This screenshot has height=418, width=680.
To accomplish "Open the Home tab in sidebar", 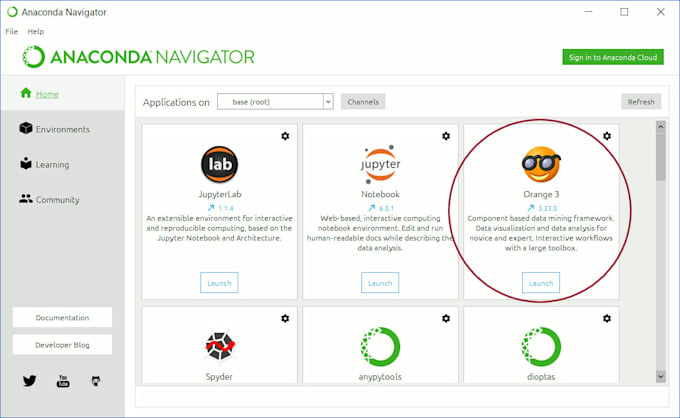I will click(x=62, y=94).
